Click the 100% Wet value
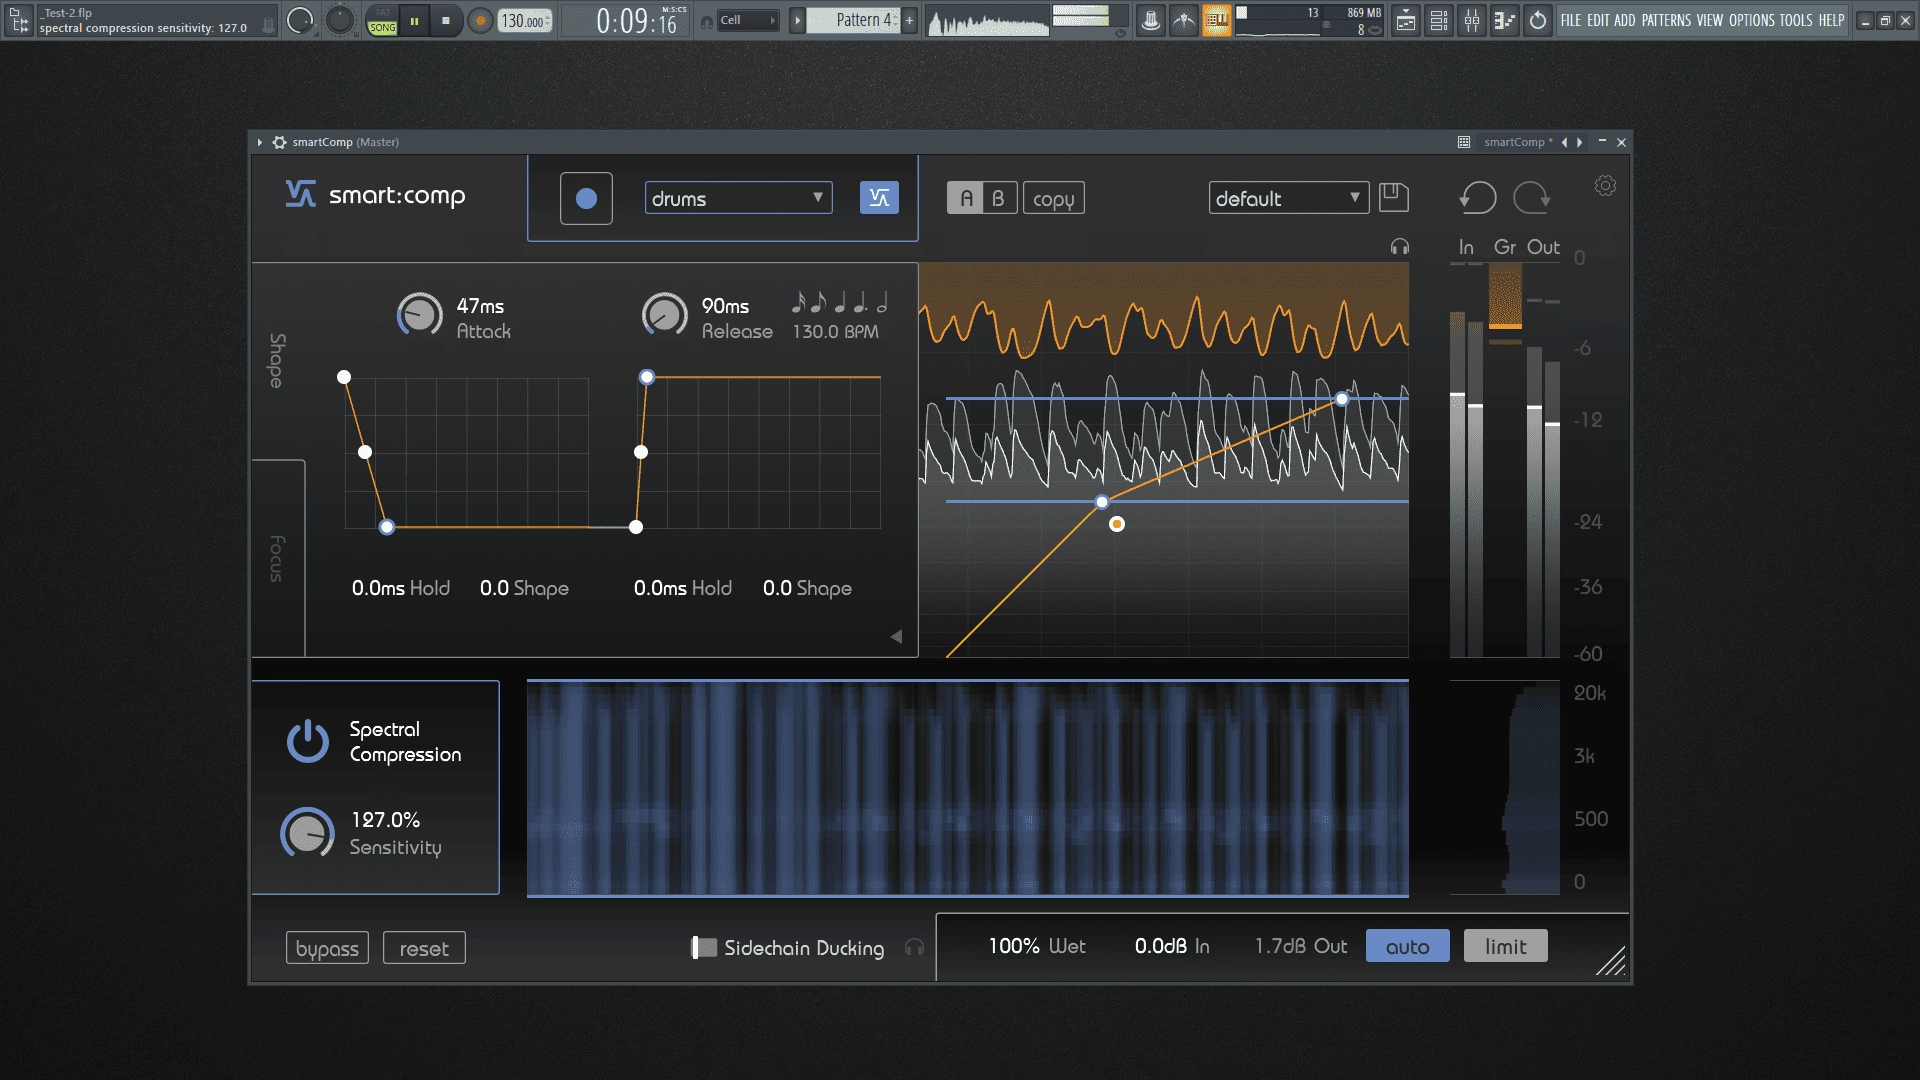Viewport: 1920px width, 1080px height. point(1014,946)
